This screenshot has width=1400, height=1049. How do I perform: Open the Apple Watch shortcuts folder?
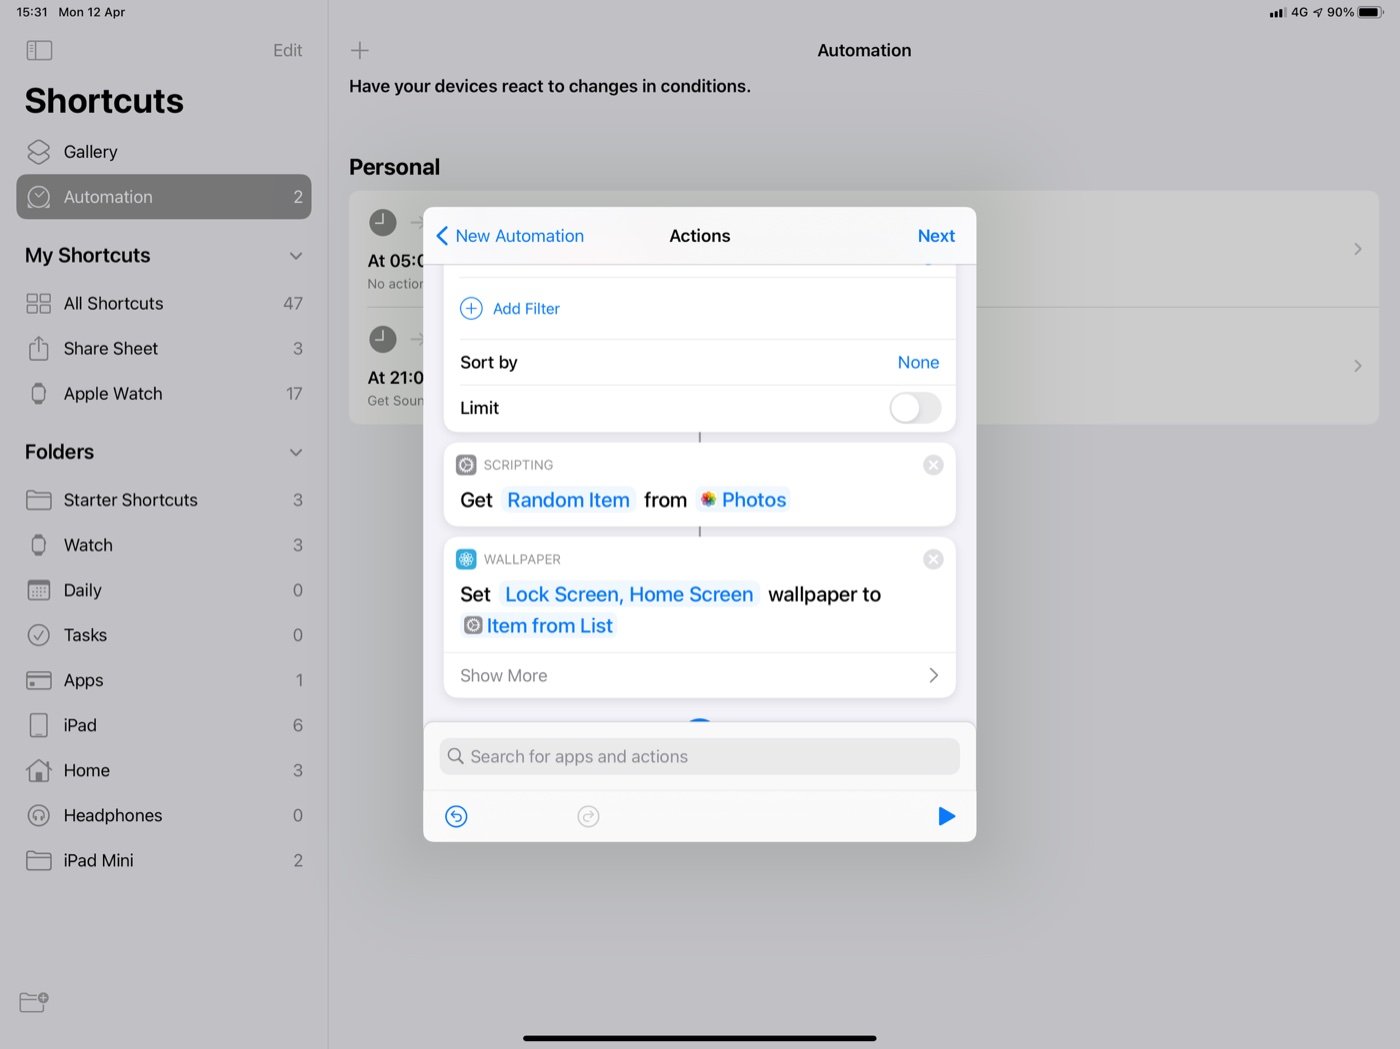point(112,393)
